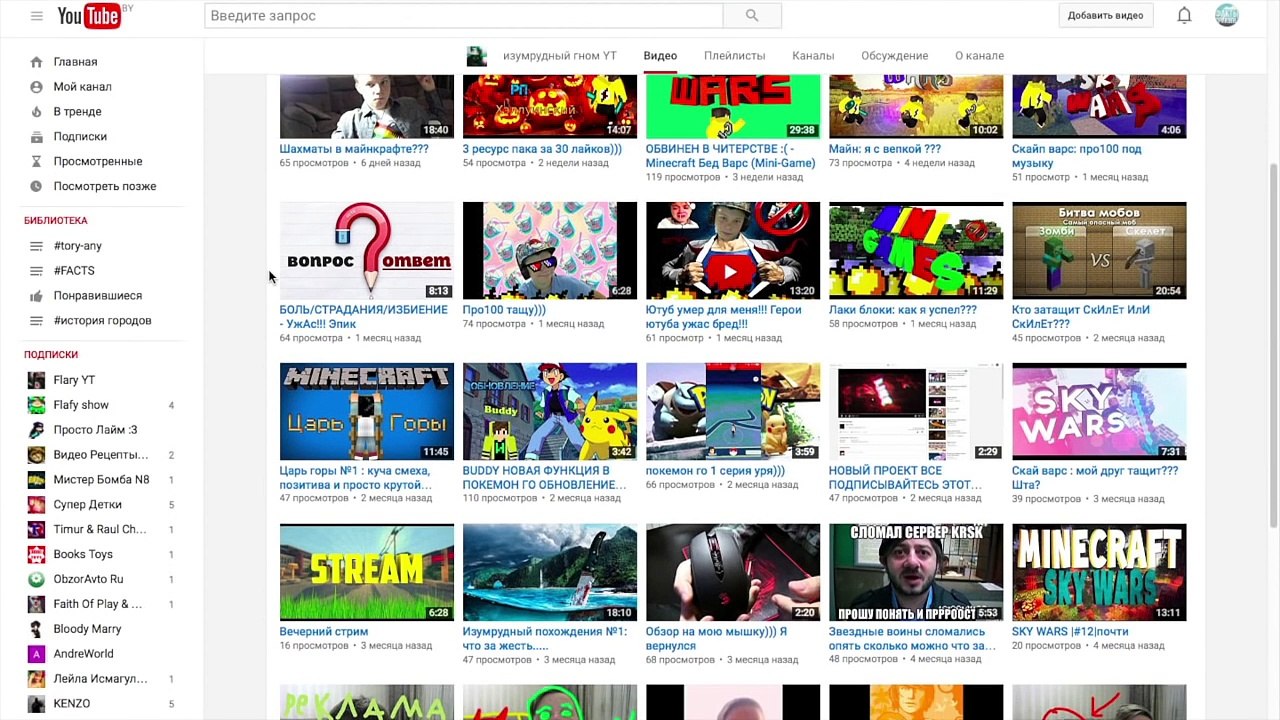
Task: Click the Flary YT channel avatar
Action: point(36,380)
